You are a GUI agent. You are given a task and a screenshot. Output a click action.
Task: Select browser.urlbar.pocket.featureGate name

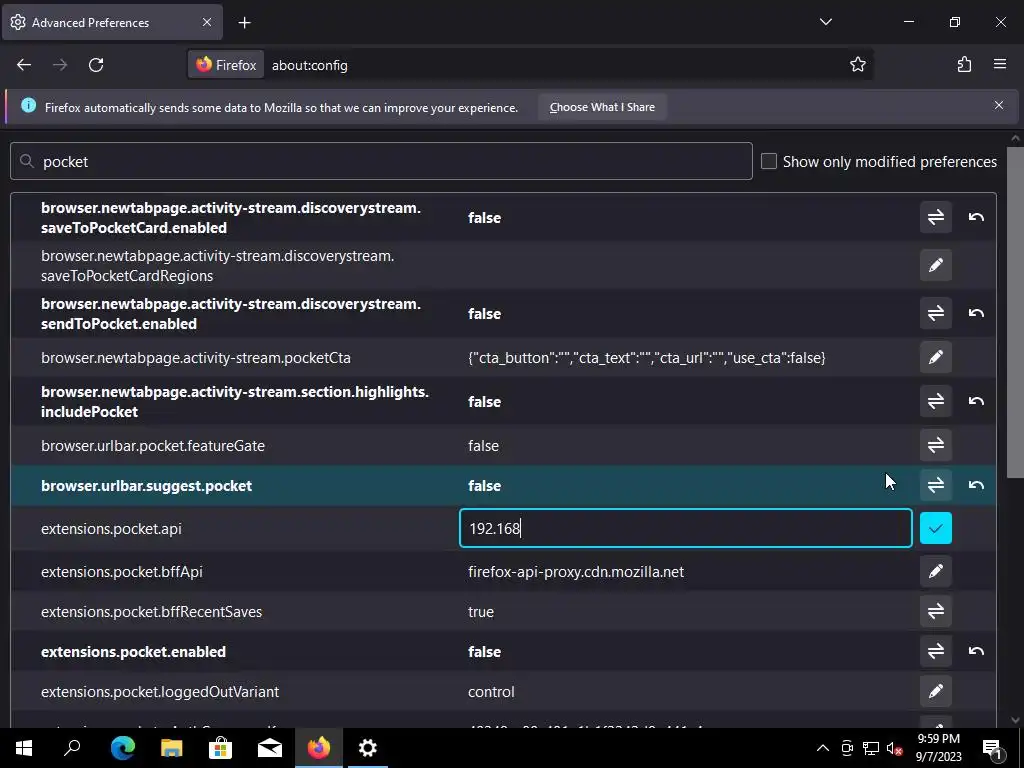point(153,446)
